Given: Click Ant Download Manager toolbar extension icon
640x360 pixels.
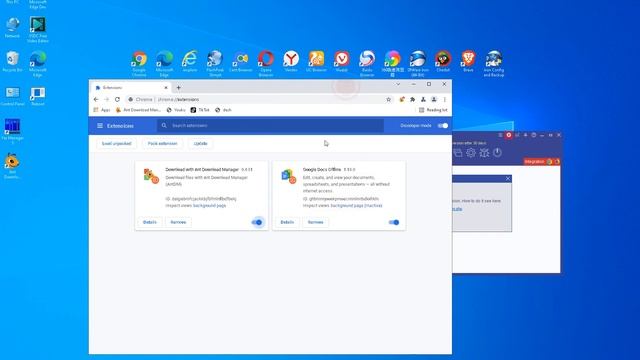Looking at the screenshot, I should point(402,100).
